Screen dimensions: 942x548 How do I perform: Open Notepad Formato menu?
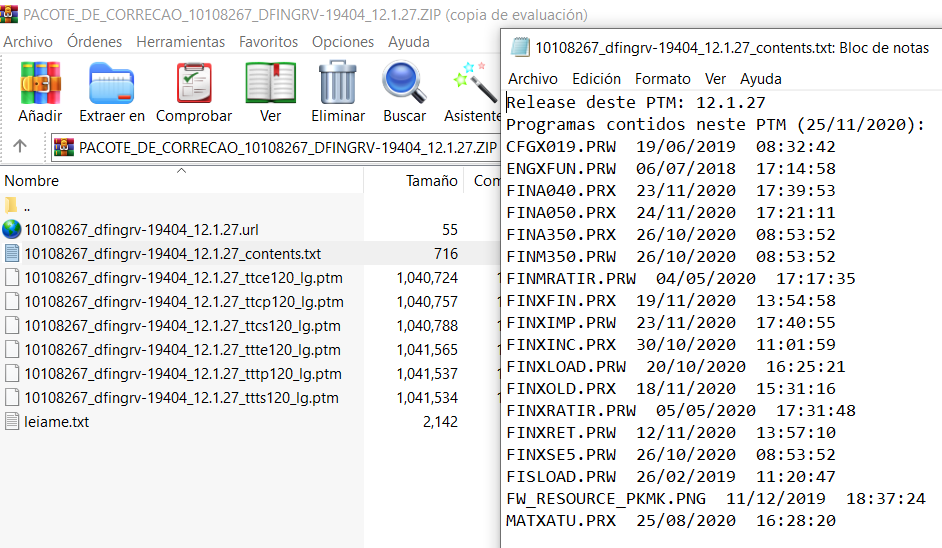[663, 79]
